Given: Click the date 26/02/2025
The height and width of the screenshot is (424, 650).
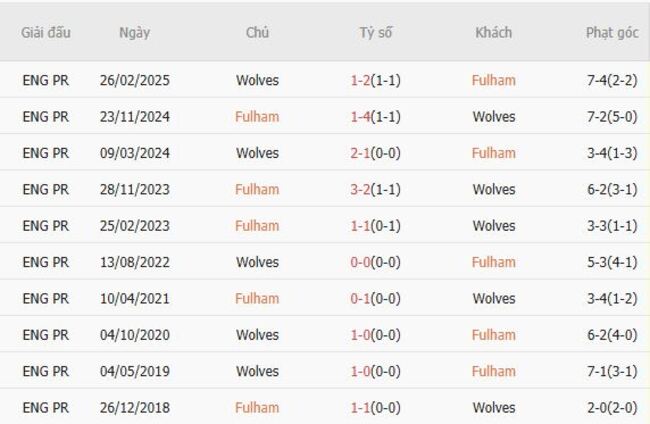Looking at the screenshot, I should pyautogui.click(x=134, y=80).
